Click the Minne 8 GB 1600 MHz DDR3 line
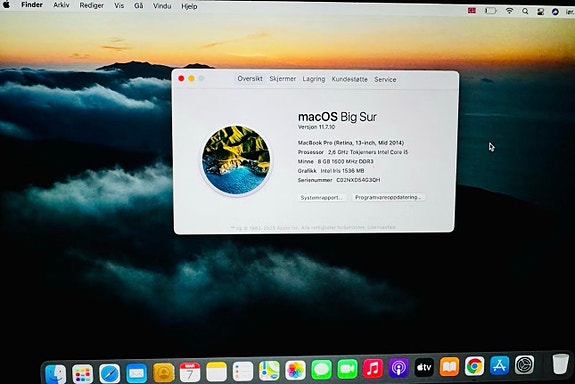Image resolution: width=575 pixels, height=384 pixels. coord(336,161)
